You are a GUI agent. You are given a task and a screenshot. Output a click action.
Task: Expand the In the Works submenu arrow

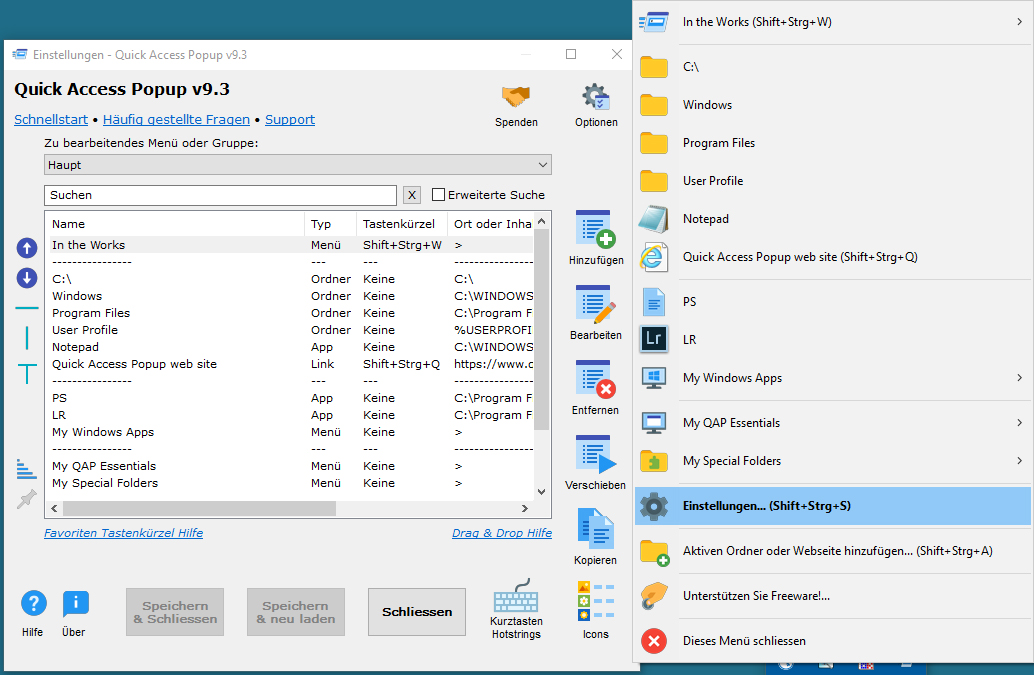(x=1019, y=22)
